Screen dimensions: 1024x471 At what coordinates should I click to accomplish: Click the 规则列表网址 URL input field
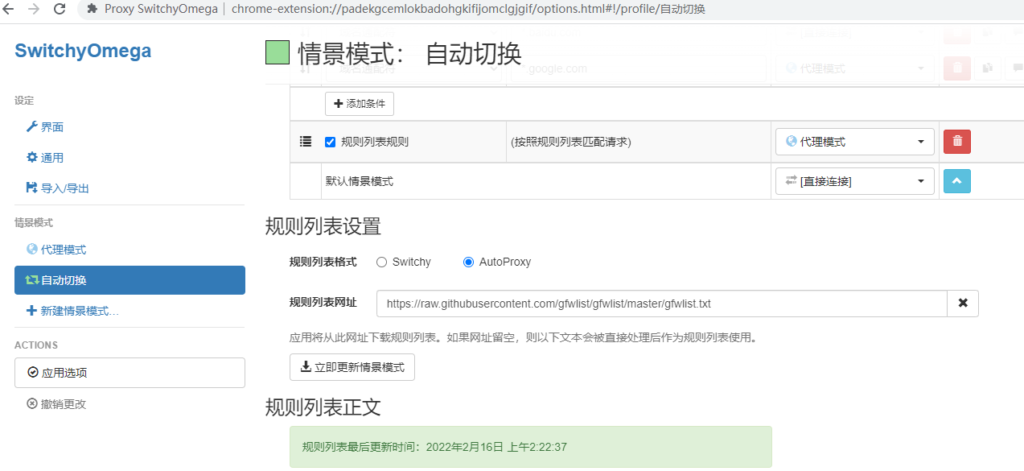tap(661, 303)
